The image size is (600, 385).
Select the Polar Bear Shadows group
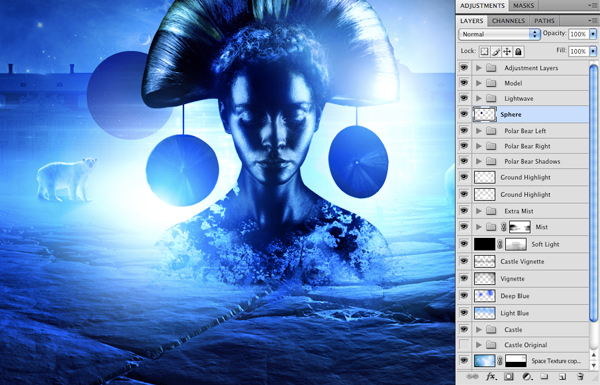[523, 161]
